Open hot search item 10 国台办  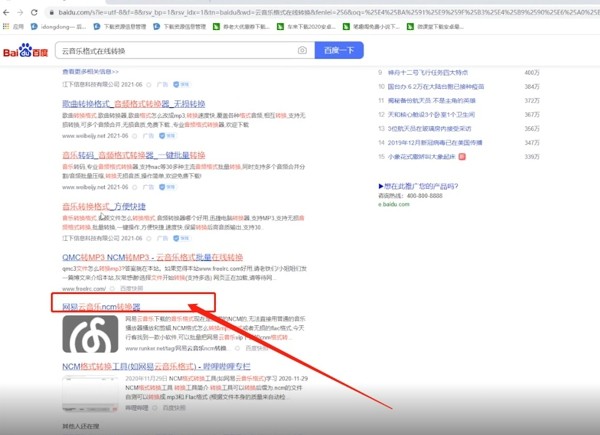pos(436,87)
